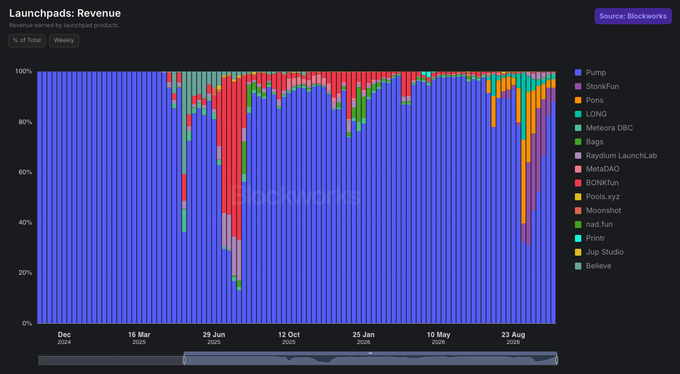Click the 25 Jan 2026 x-axis label
The width and height of the screenshot is (680, 374).
363,338
